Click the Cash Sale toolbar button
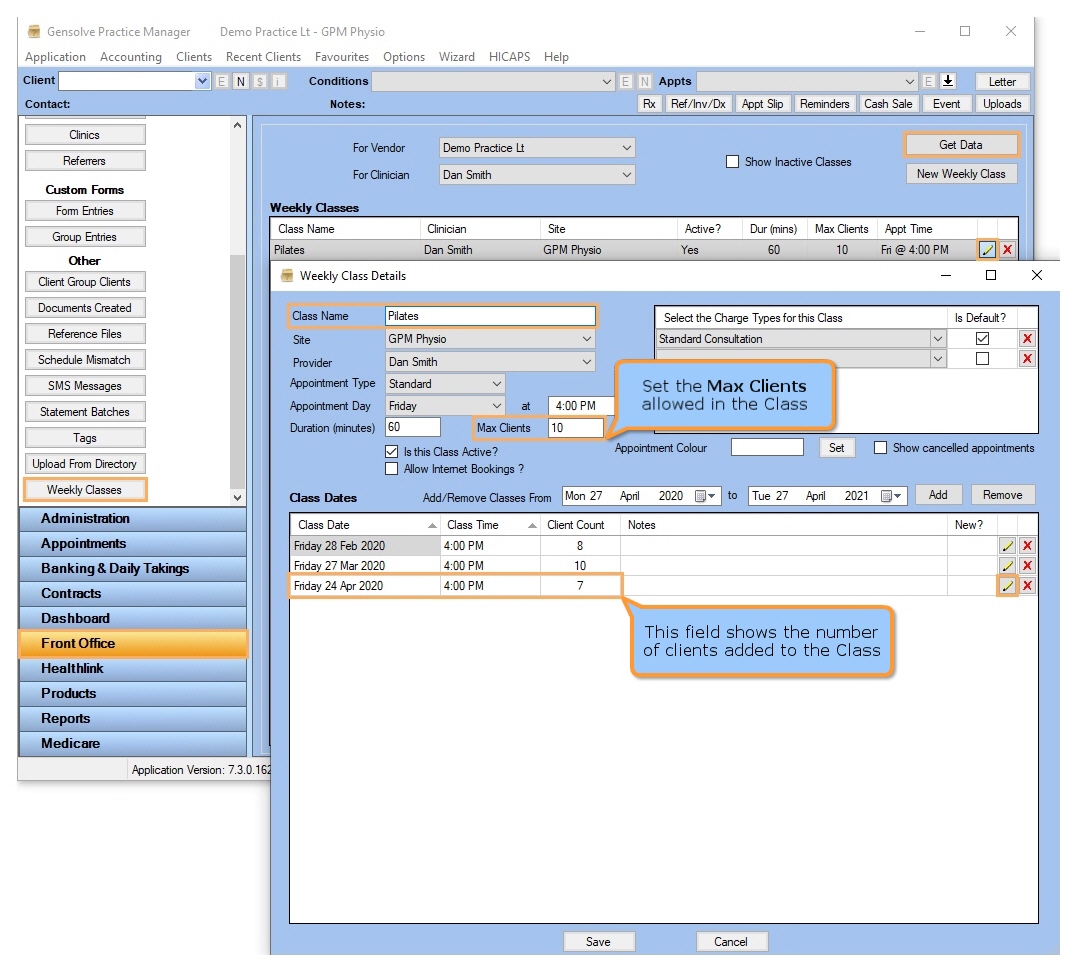The image size is (1076, 968). point(888,104)
